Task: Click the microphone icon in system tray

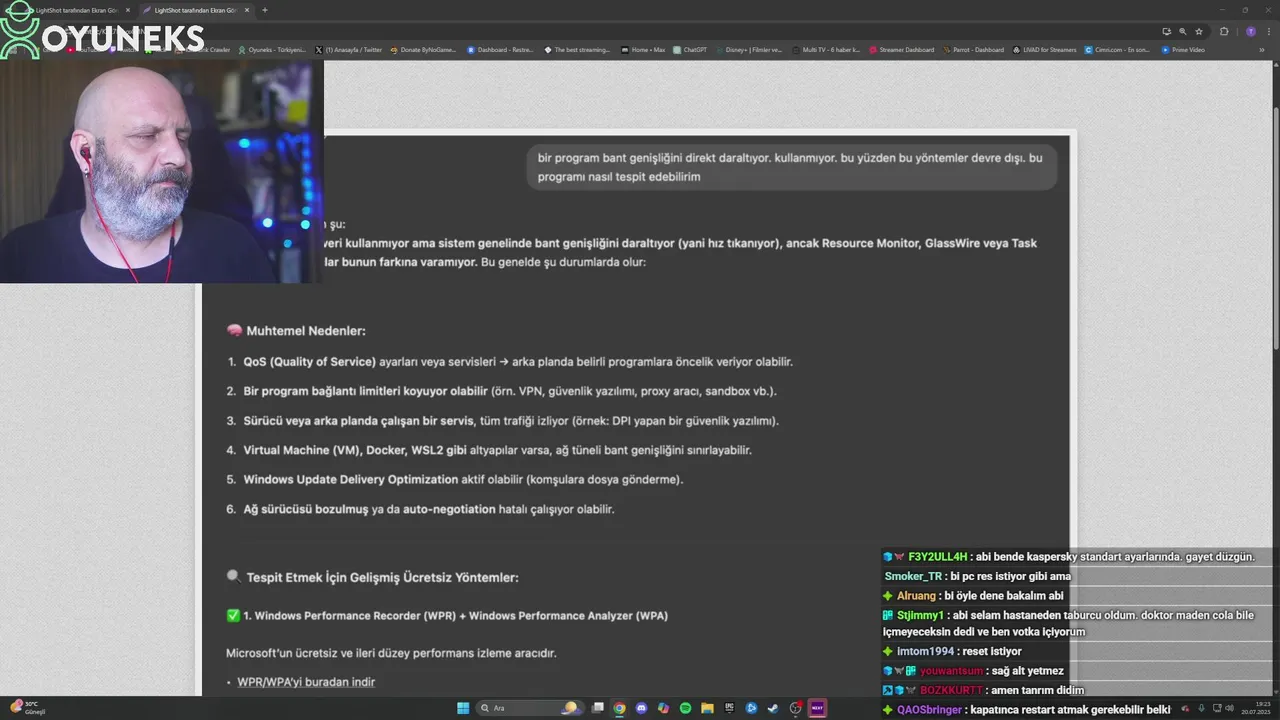Action: click(x=1202, y=708)
